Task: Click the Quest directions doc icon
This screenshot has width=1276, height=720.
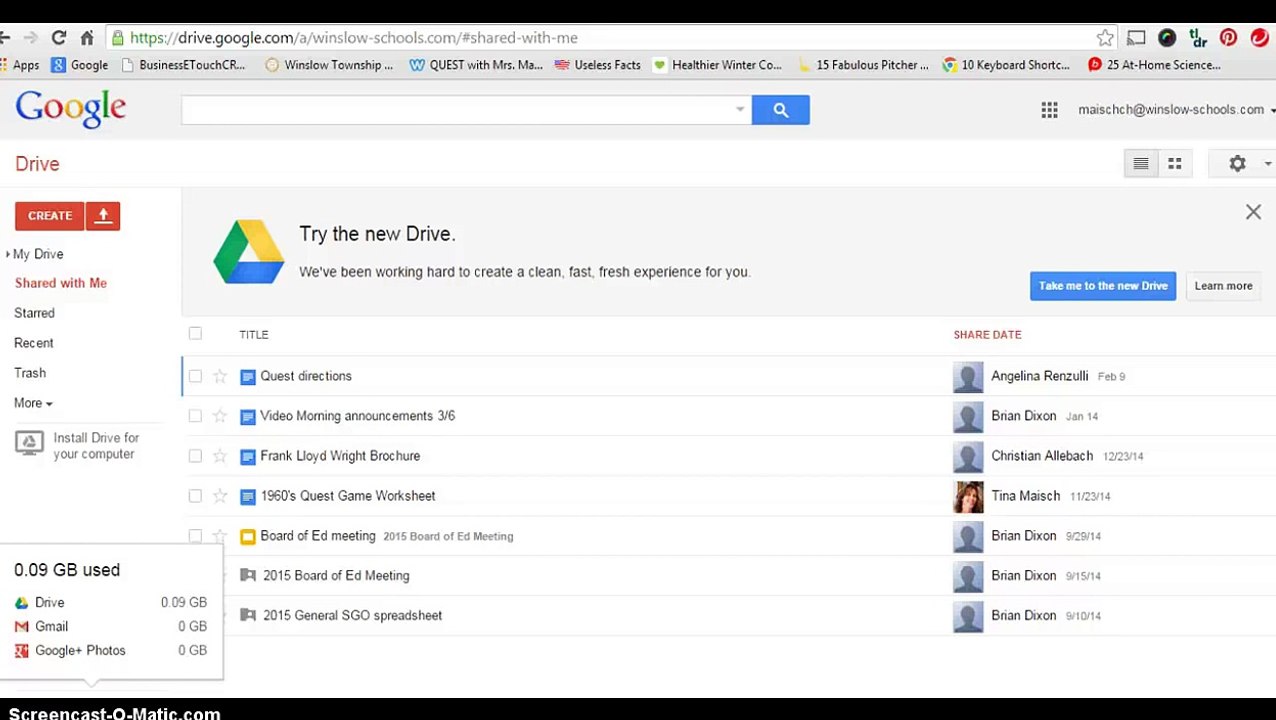Action: point(248,377)
